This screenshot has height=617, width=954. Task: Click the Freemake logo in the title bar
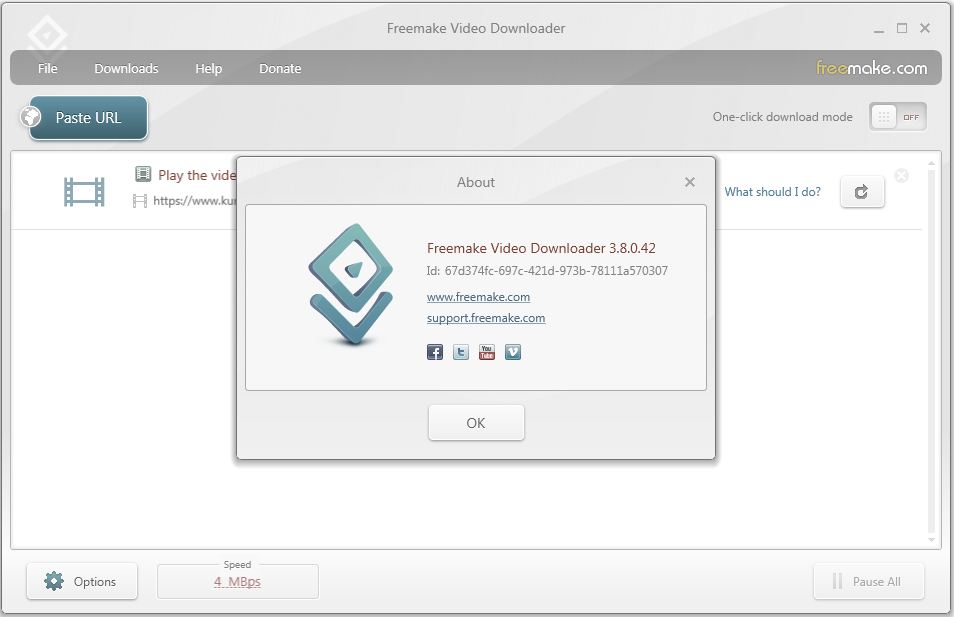47,35
